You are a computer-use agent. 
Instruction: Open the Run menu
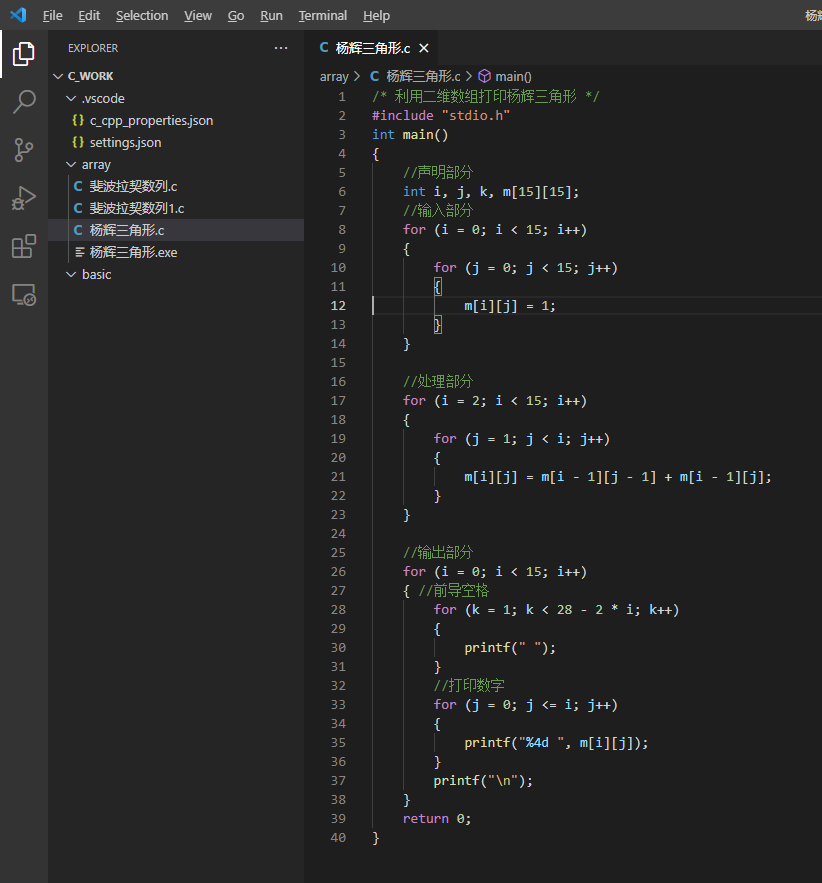[271, 16]
